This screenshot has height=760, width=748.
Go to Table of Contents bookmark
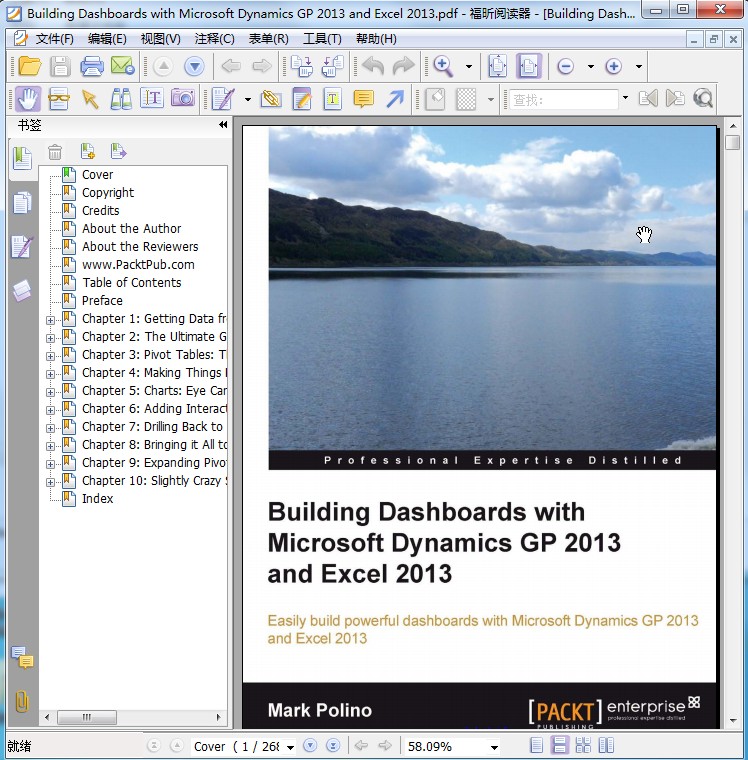[x=131, y=283]
